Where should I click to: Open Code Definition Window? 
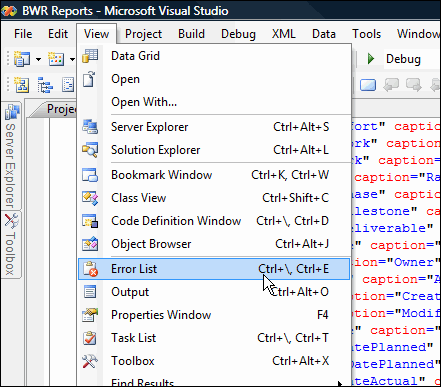click(x=214, y=221)
